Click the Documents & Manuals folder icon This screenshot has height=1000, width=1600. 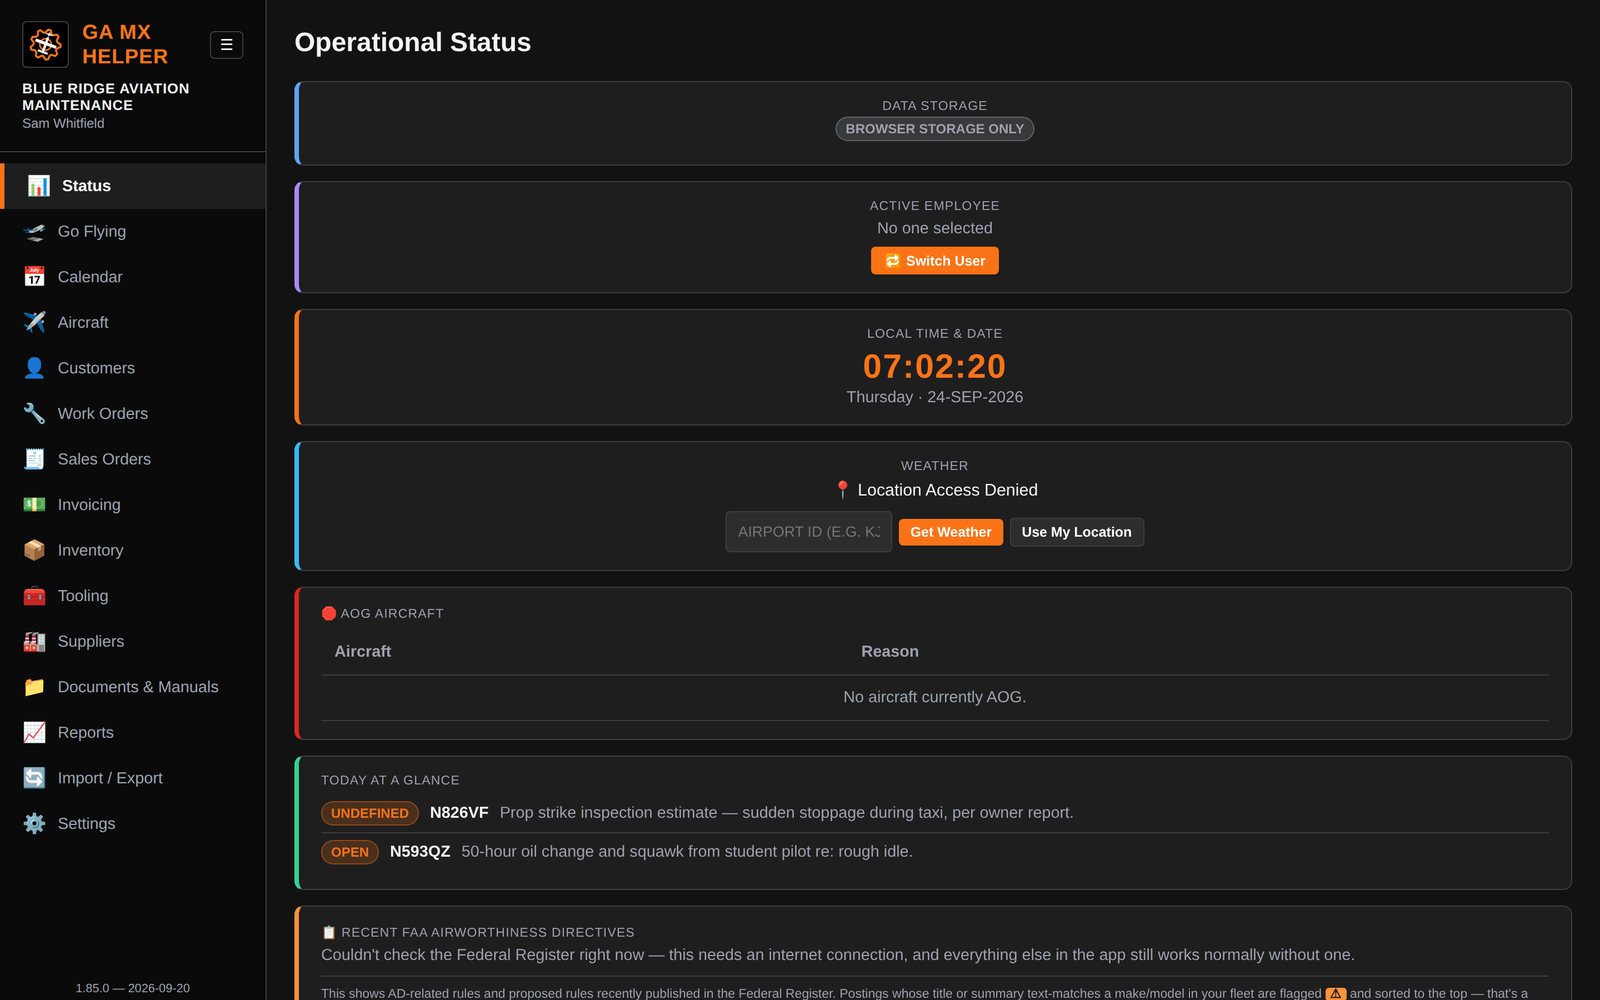(34, 687)
